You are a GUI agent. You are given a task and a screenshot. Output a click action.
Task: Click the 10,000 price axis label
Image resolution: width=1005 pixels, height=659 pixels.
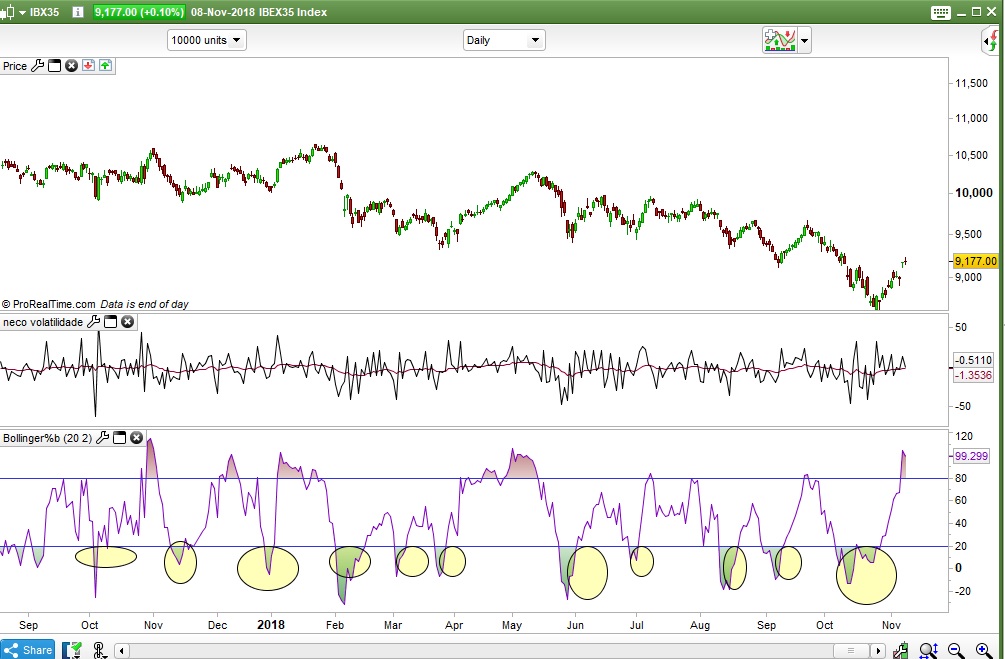pos(974,192)
